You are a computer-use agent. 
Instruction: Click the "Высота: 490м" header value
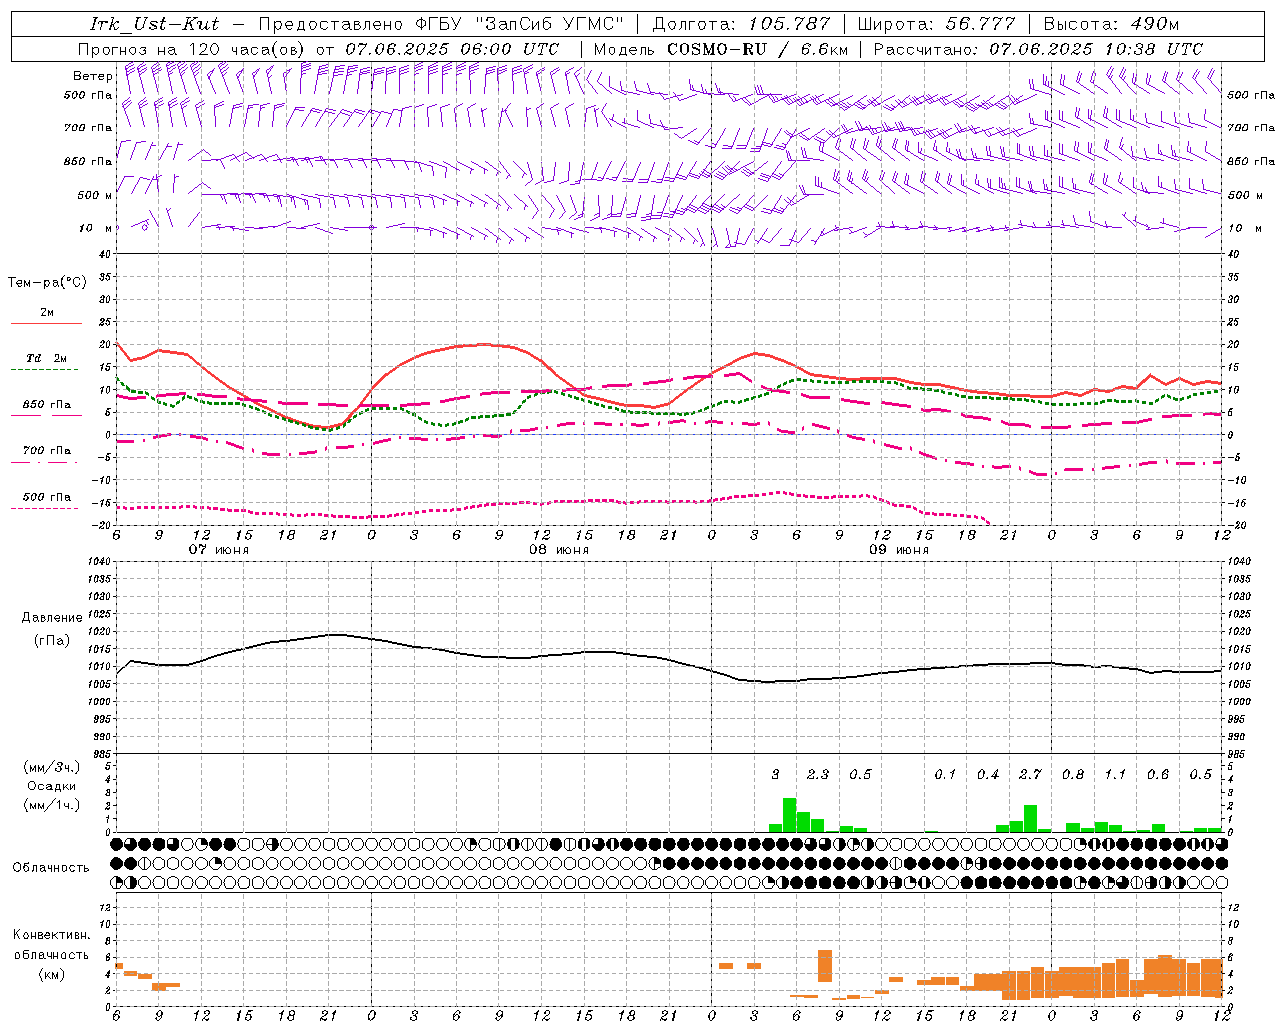pos(1111,24)
